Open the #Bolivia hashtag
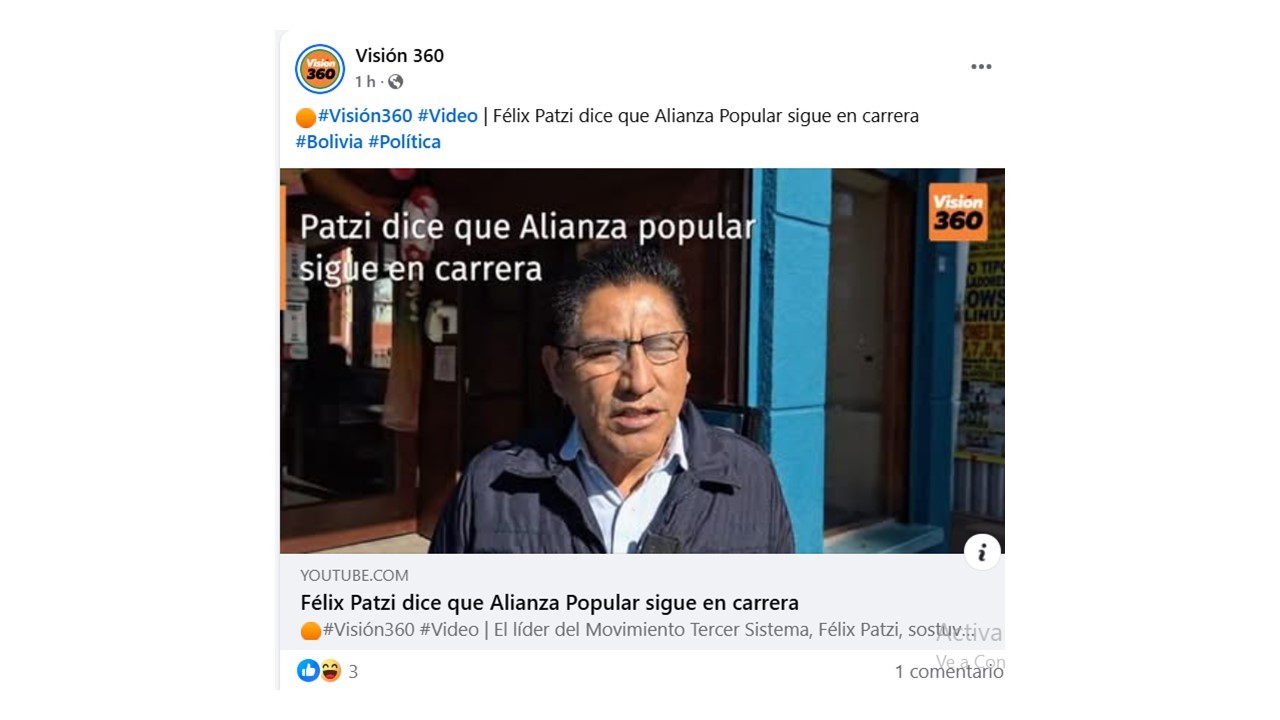The width and height of the screenshot is (1280, 720). point(329,142)
